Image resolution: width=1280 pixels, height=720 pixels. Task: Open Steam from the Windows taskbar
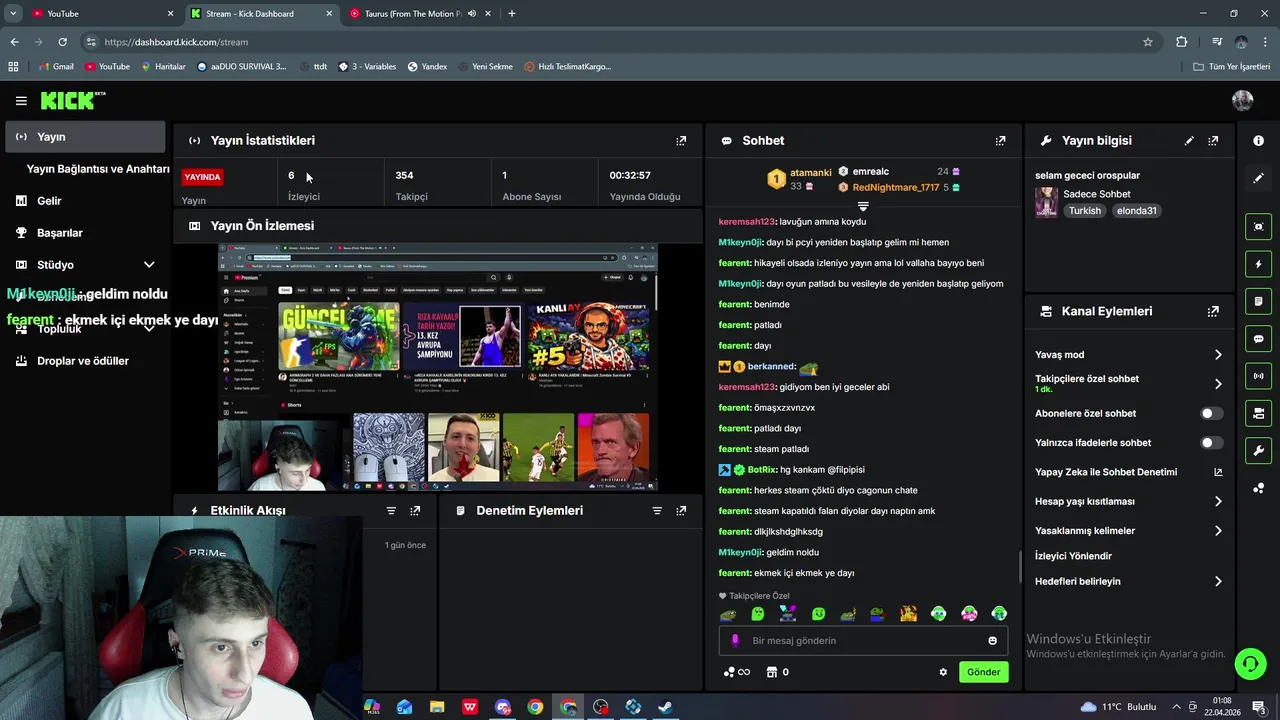(665, 707)
